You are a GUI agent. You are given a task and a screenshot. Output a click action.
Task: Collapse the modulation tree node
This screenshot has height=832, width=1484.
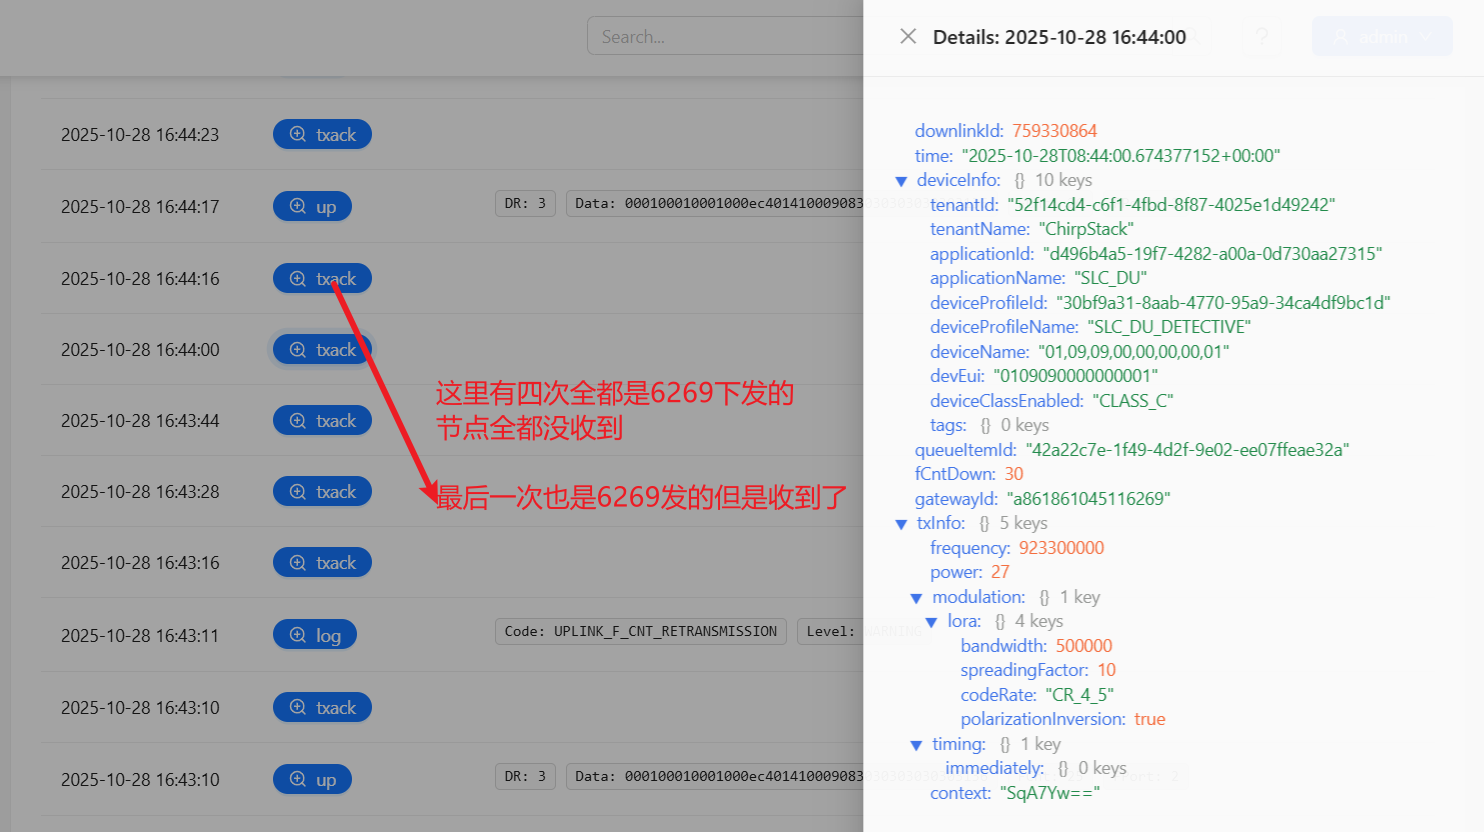pos(916,598)
